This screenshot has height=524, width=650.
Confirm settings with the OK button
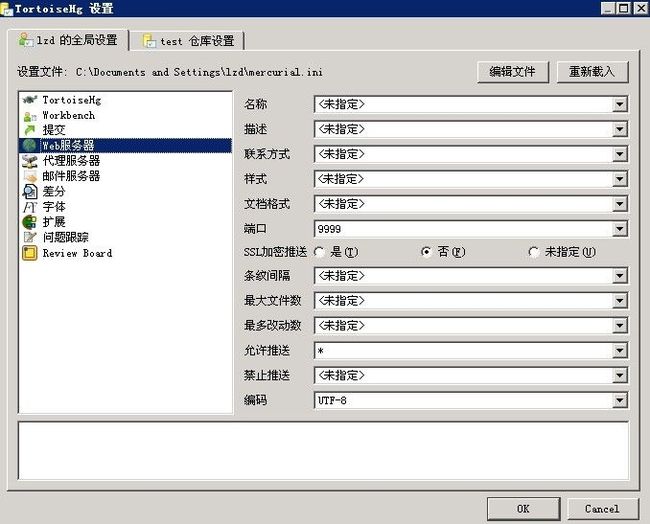click(x=523, y=508)
